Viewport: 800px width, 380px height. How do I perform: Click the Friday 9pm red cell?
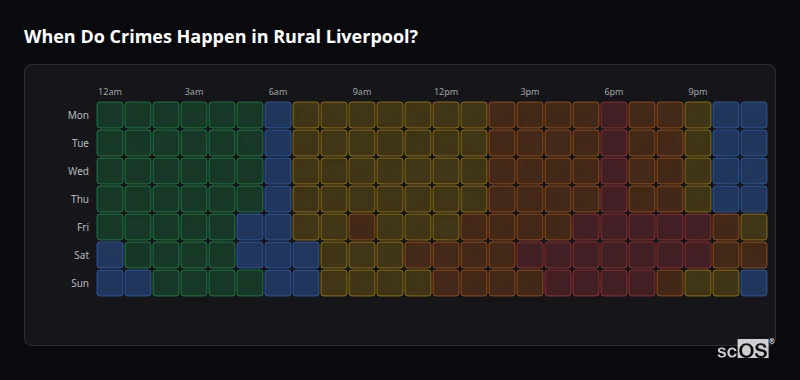tap(698, 227)
